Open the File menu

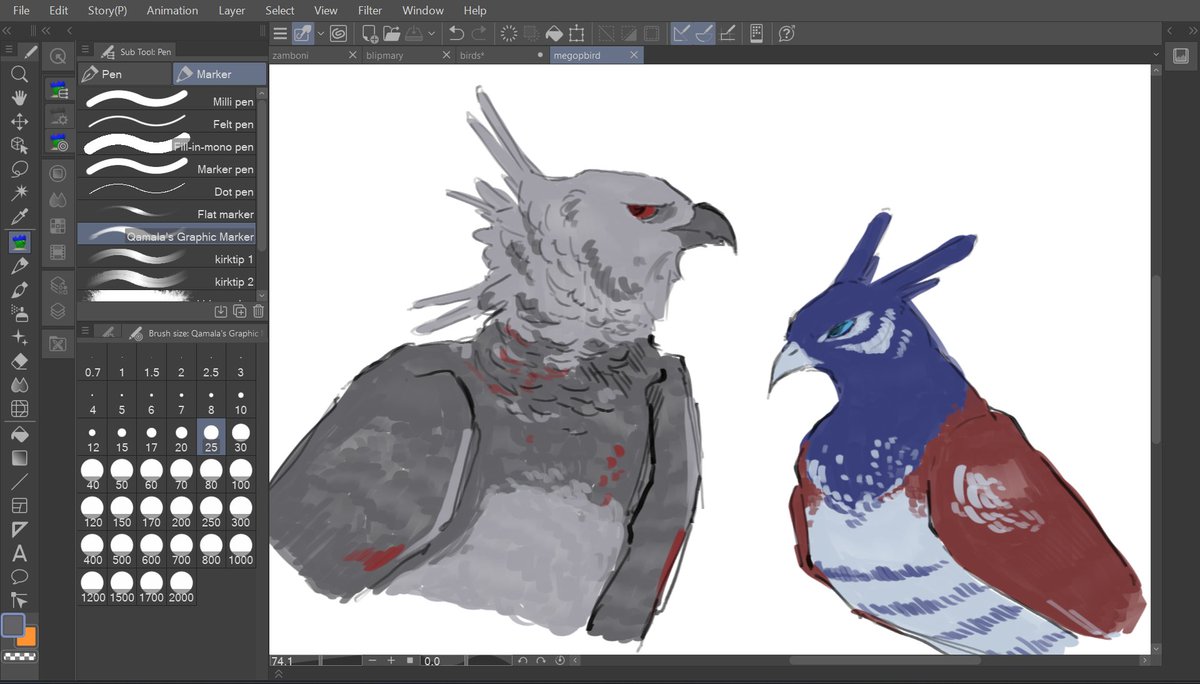[x=21, y=10]
